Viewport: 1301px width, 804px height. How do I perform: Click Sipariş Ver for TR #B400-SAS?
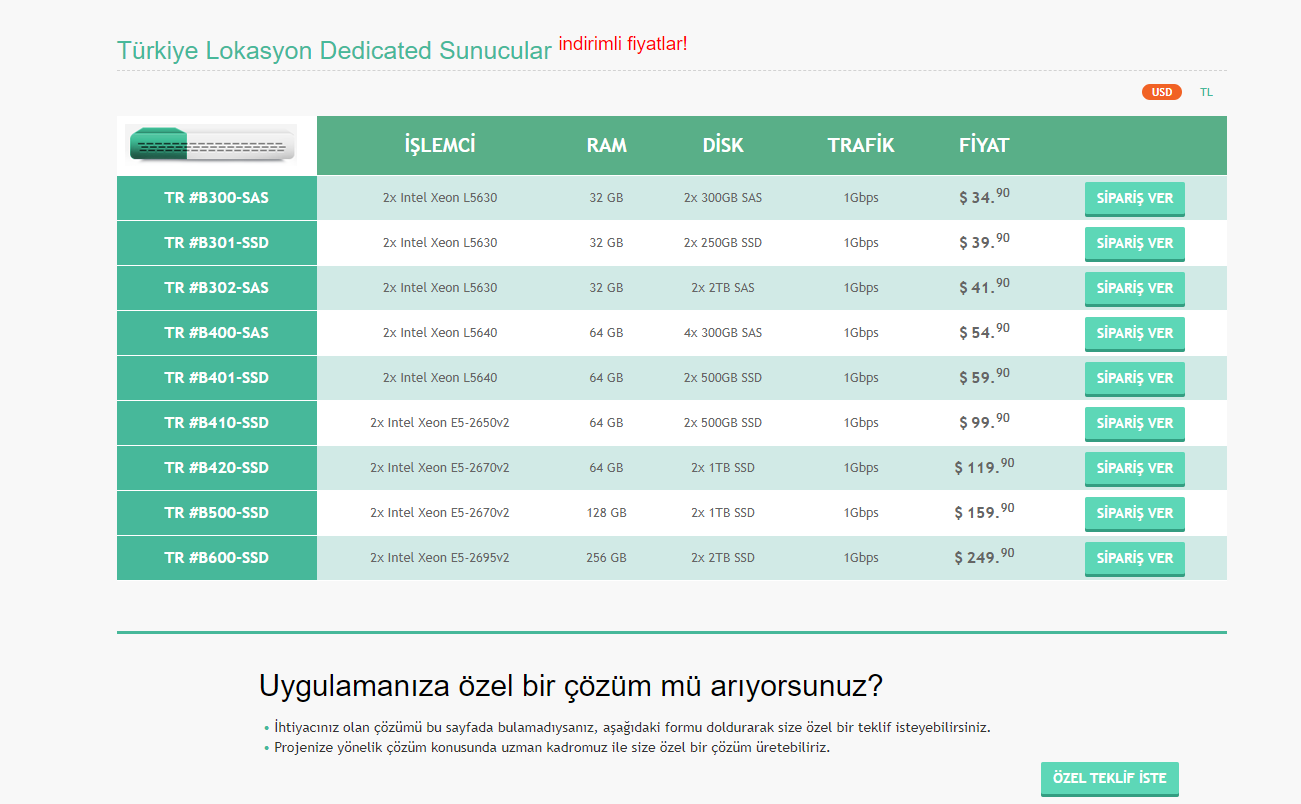coord(1135,334)
